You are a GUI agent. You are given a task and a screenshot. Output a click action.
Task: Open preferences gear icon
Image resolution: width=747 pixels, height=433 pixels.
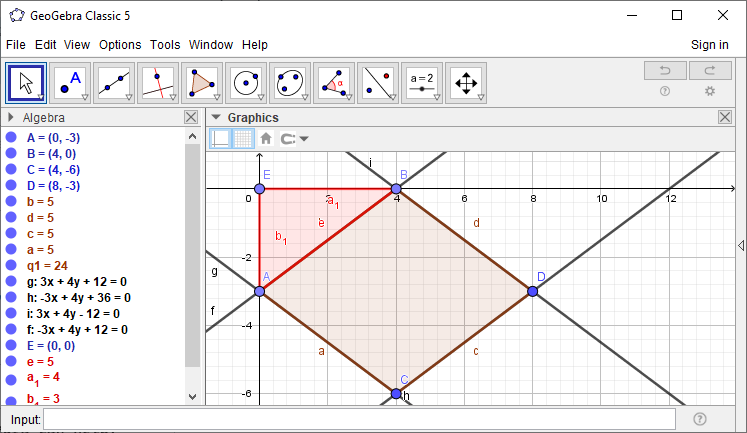[x=710, y=91]
